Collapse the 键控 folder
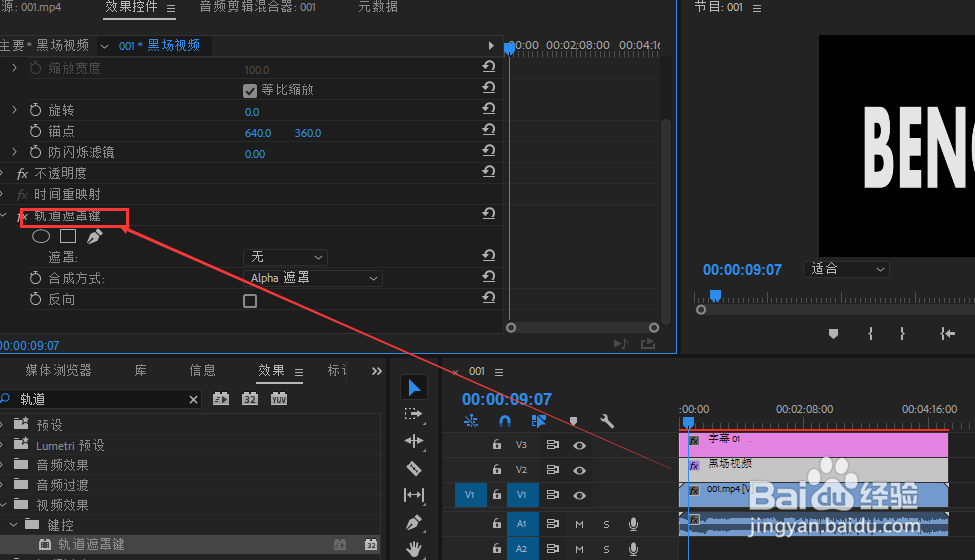 click(x=13, y=525)
